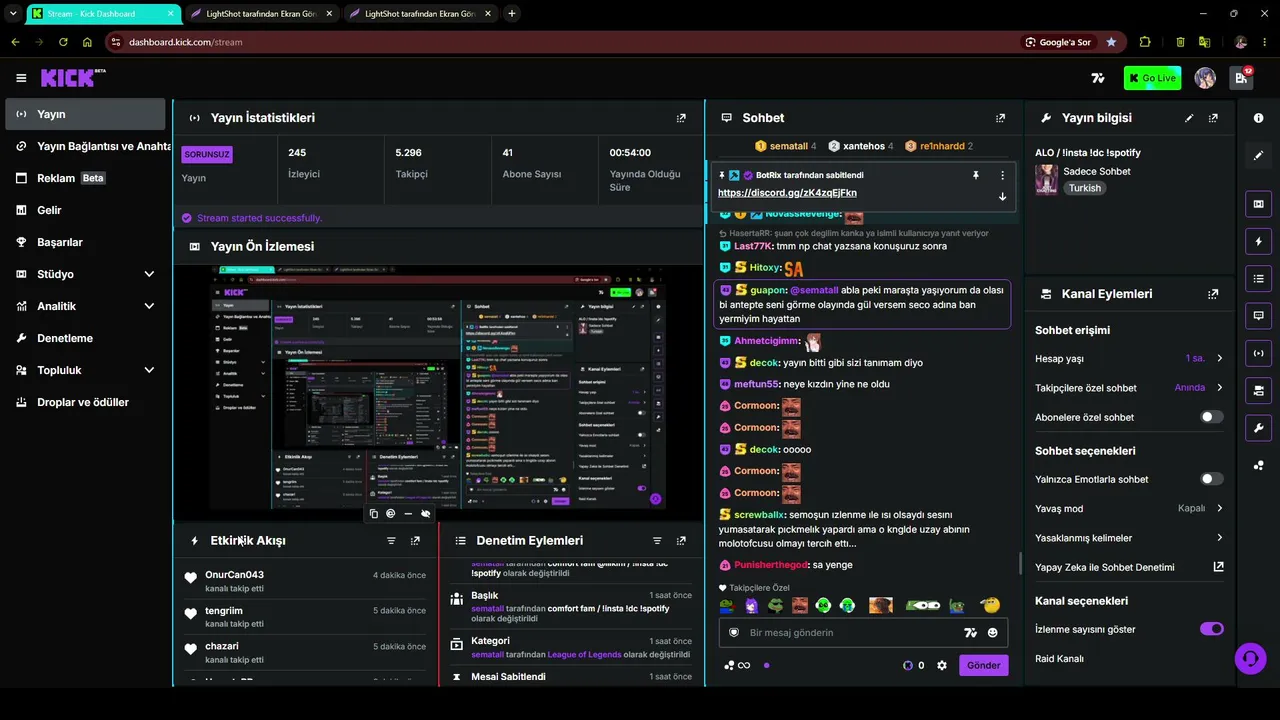Open Gelir in the sidebar
This screenshot has width=1280, height=720.
tap(86, 210)
